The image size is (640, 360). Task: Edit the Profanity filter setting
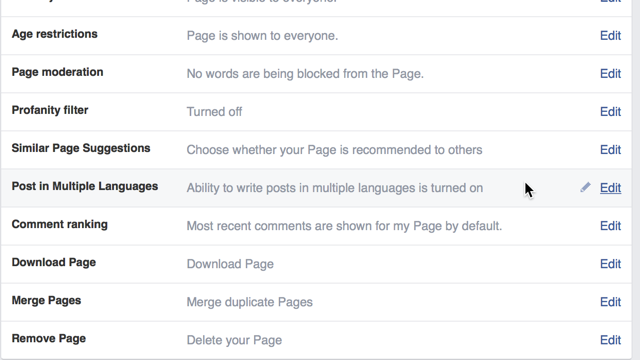(610, 112)
